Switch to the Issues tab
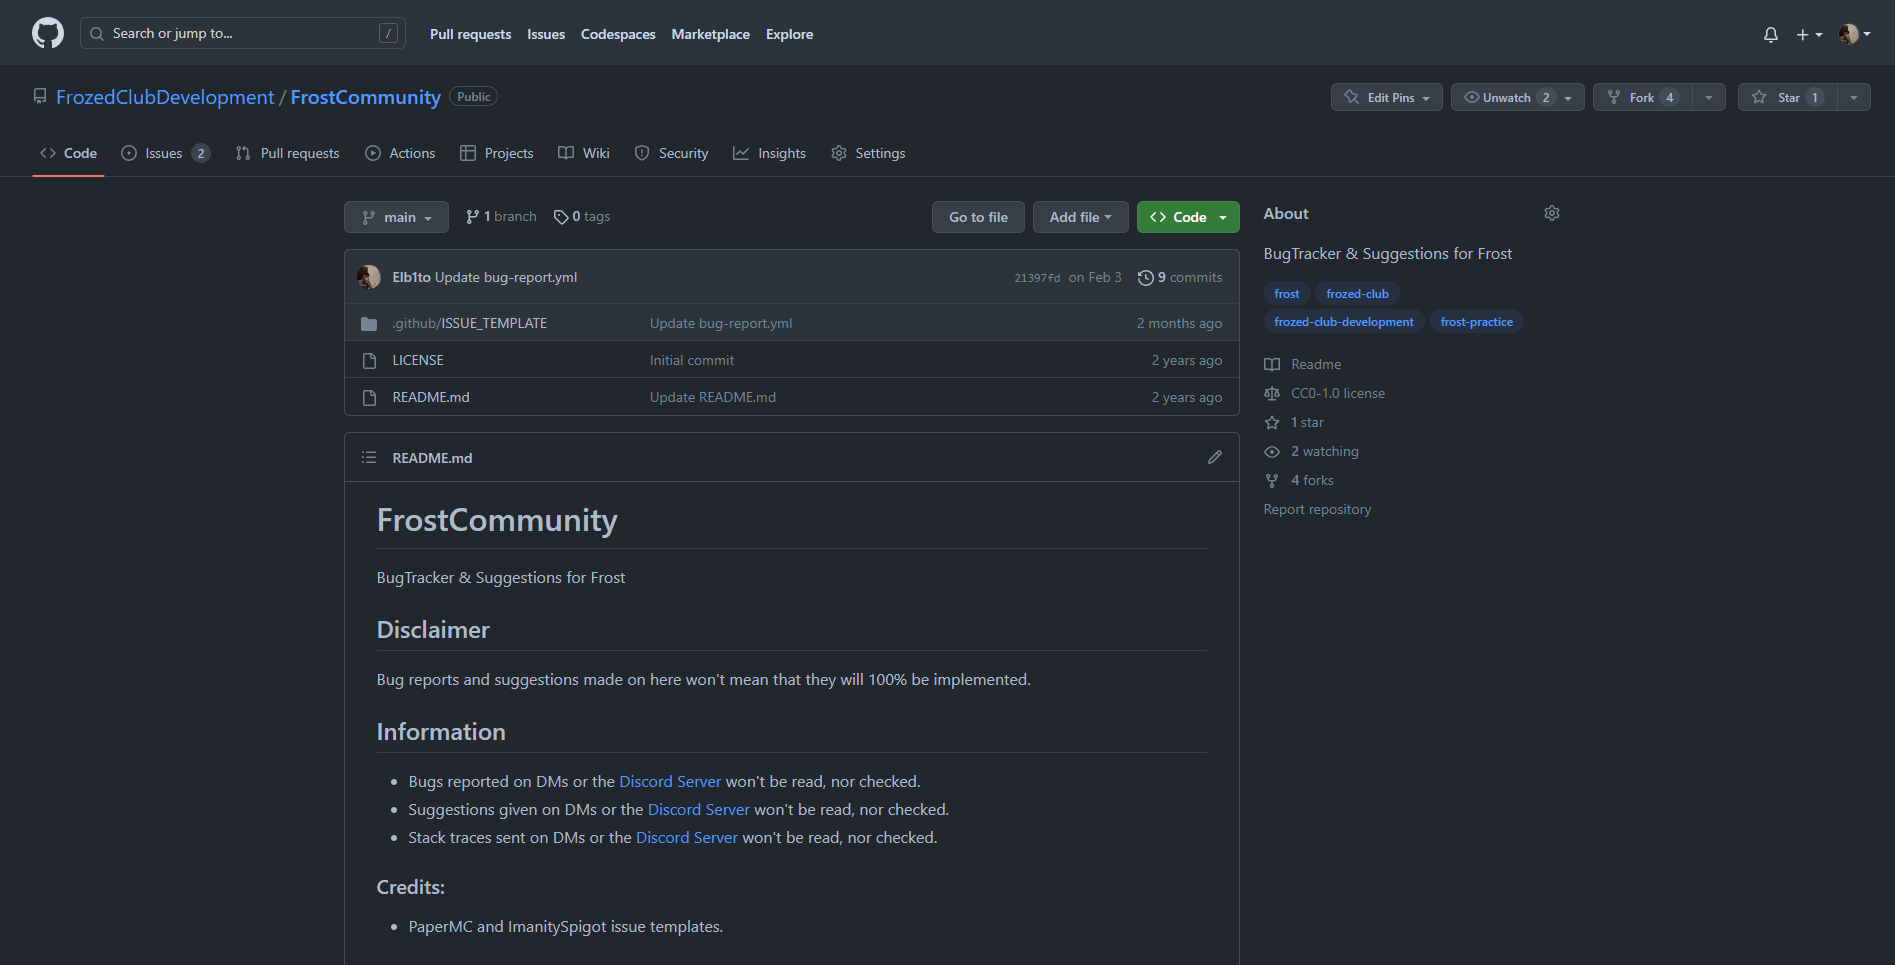The image size is (1895, 965). [164, 153]
